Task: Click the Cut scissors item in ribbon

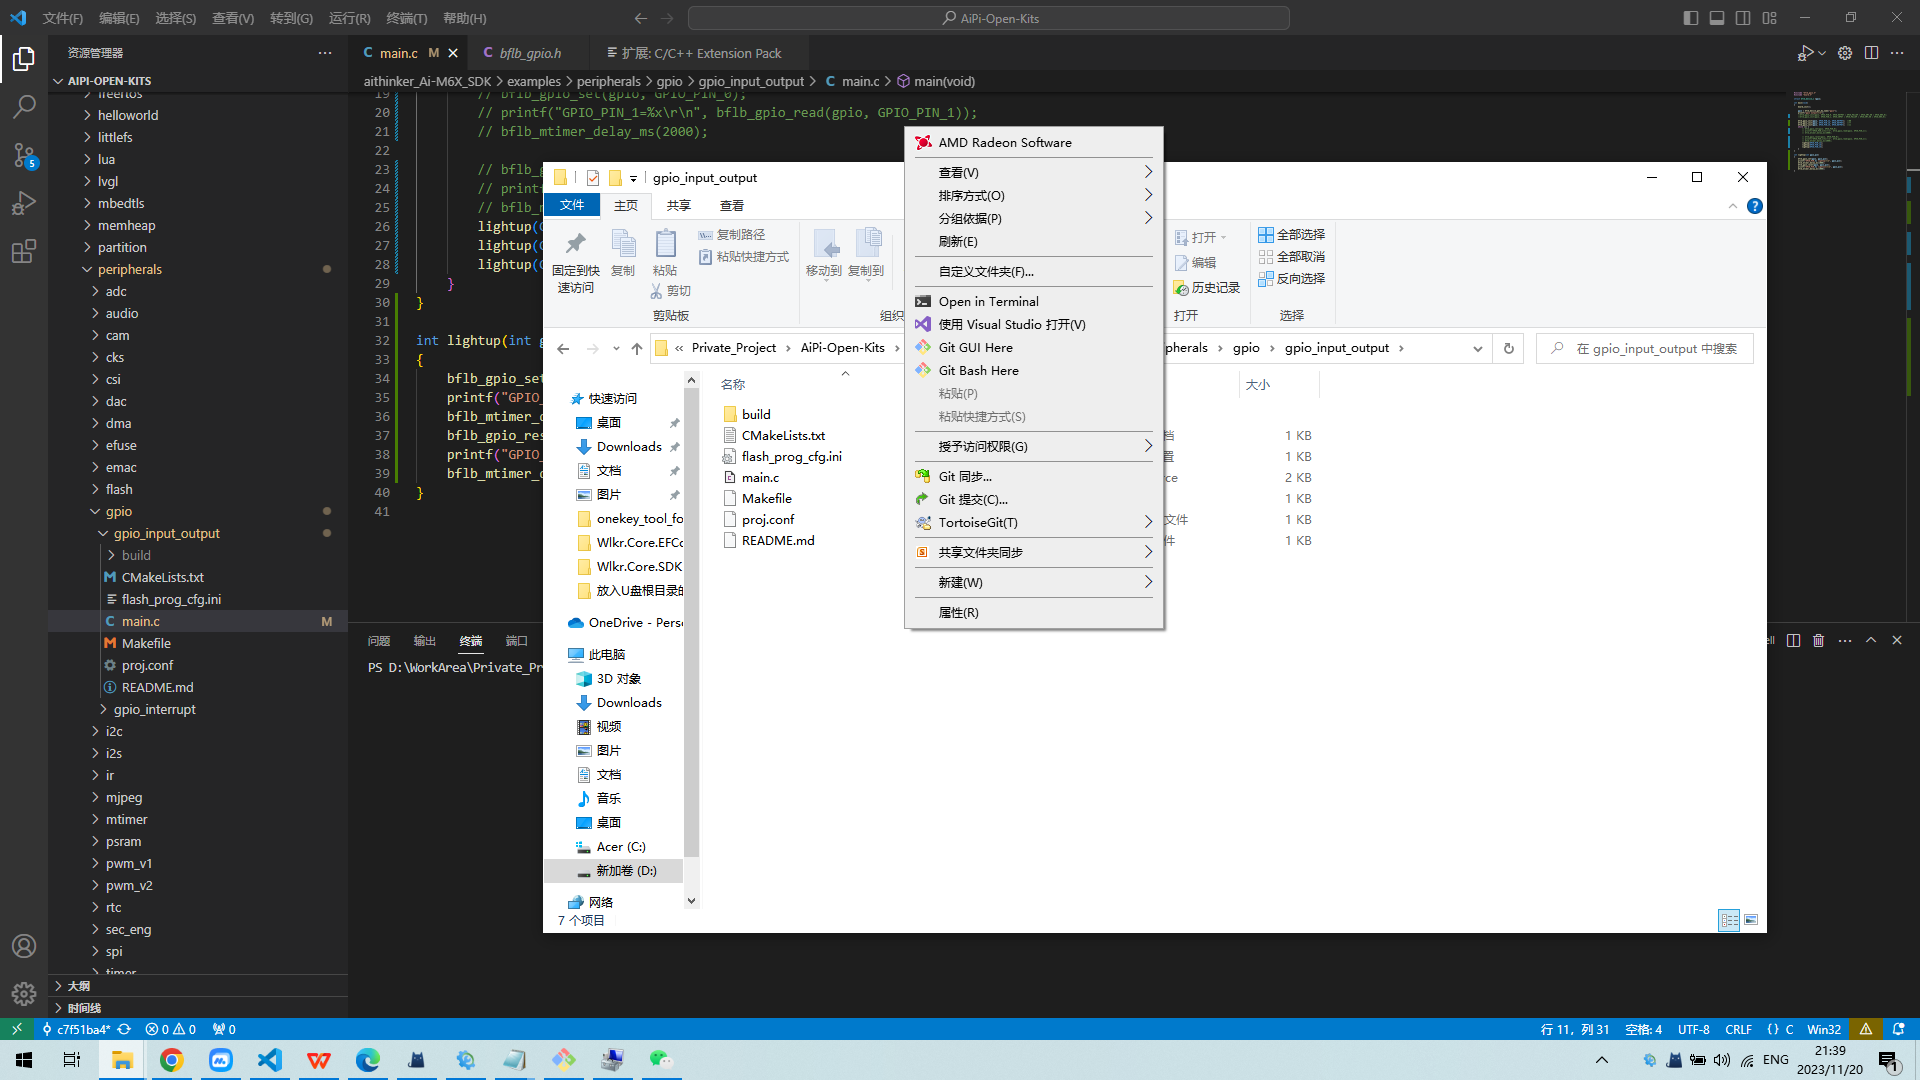Action: (670, 291)
